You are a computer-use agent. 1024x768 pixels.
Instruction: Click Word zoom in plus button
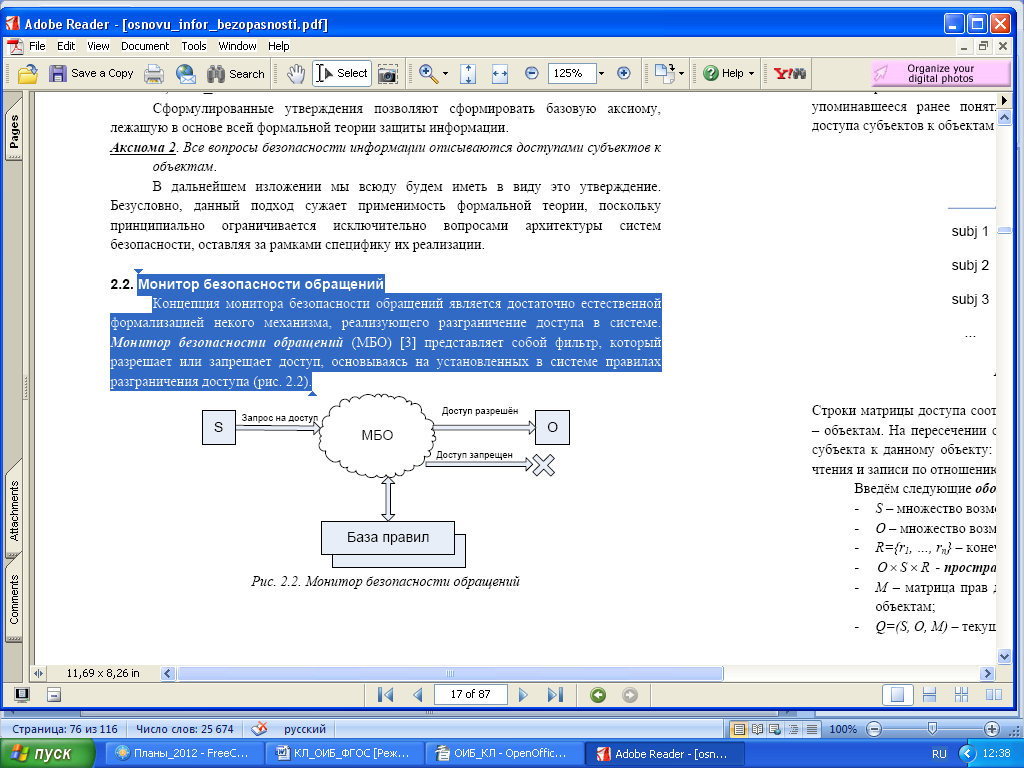991,729
